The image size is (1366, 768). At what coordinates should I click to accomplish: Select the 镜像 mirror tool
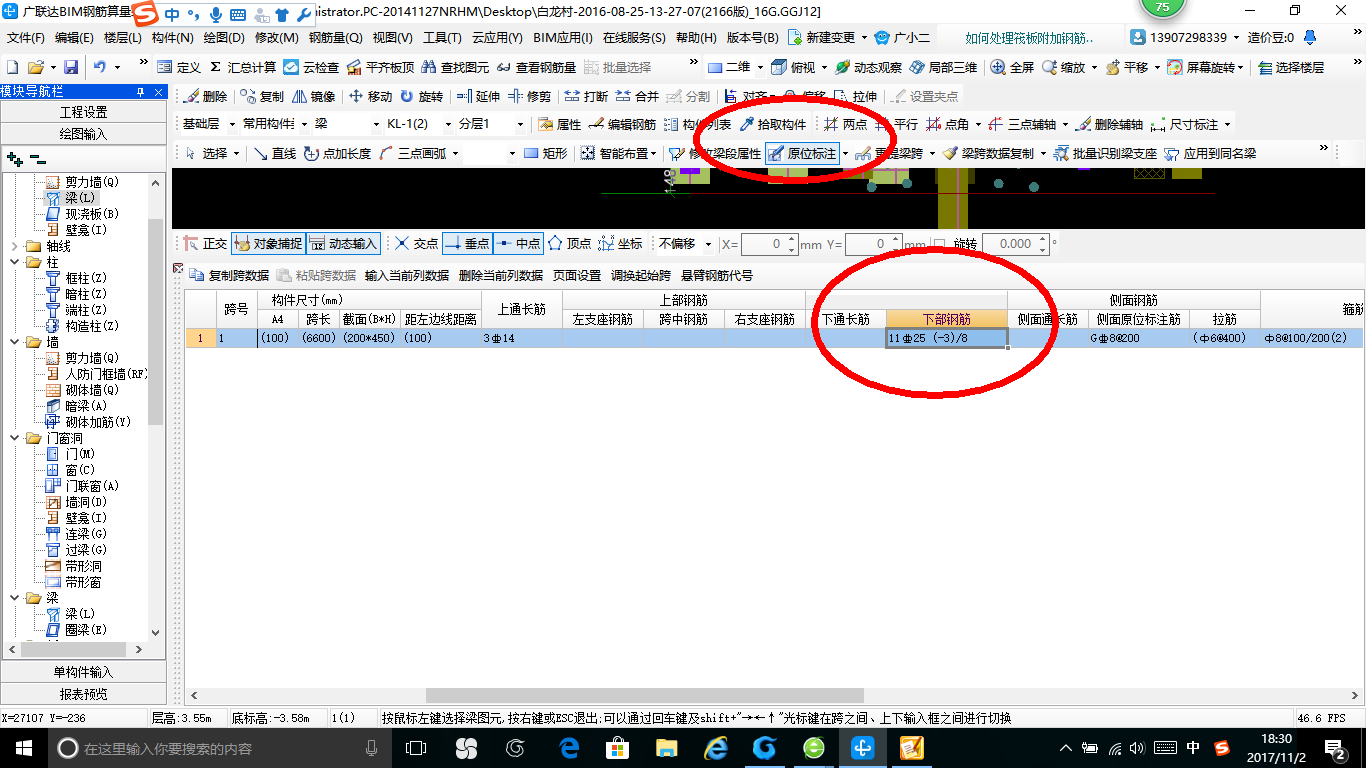pyautogui.click(x=313, y=97)
